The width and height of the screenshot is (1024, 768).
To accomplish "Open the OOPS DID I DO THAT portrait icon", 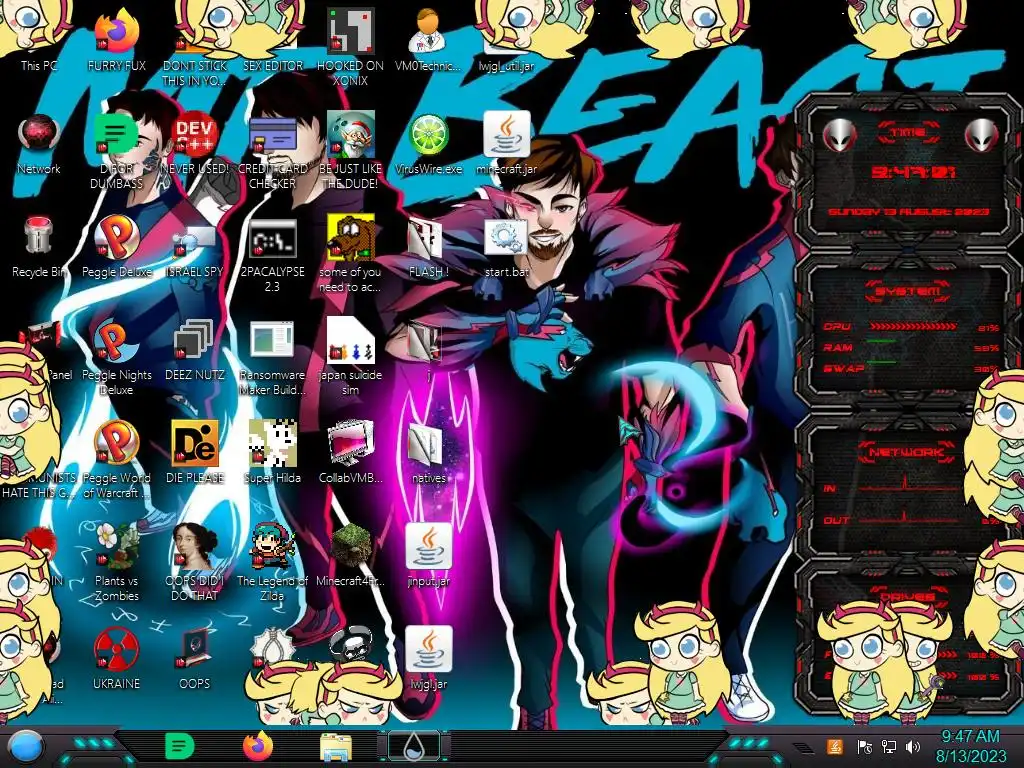I will click(194, 562).
